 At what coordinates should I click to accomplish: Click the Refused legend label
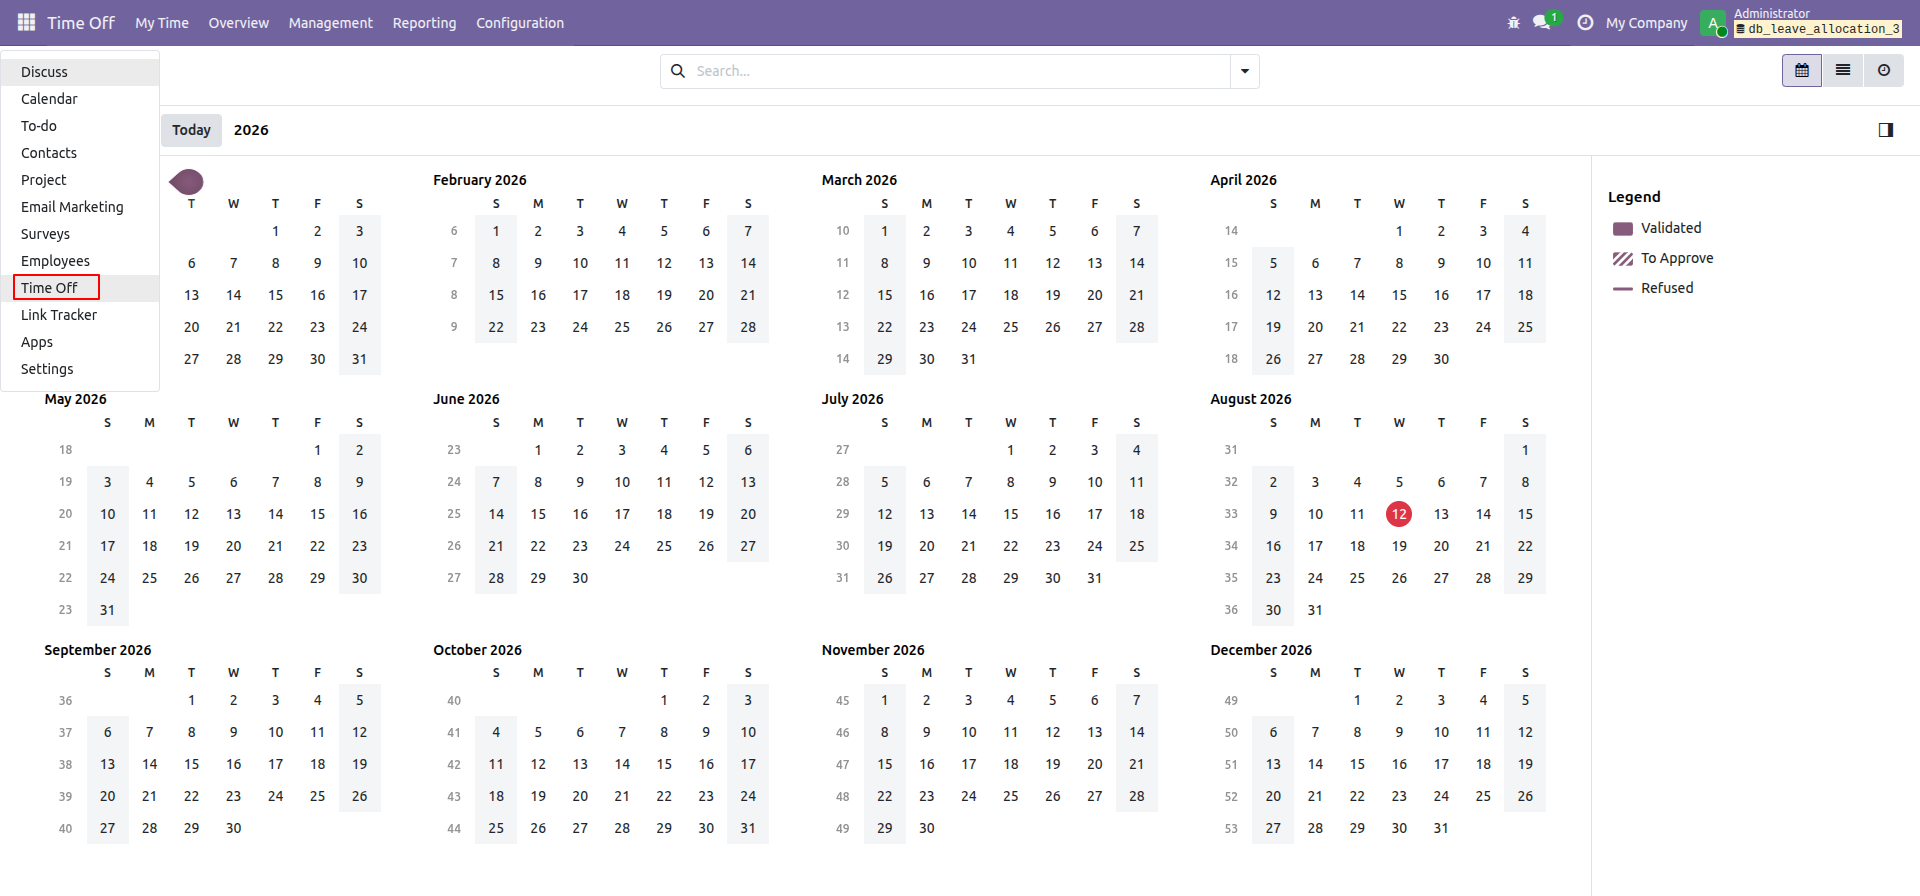(1667, 288)
